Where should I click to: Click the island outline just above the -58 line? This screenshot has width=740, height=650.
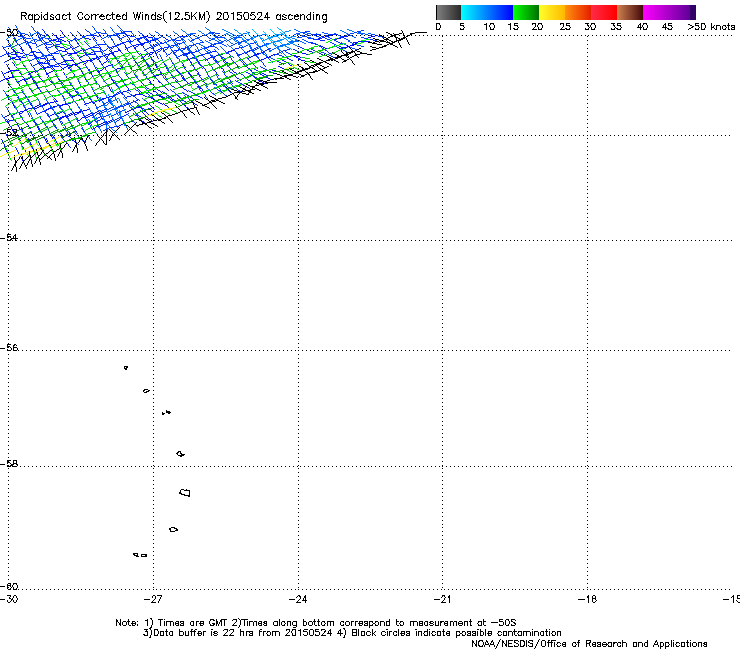click(x=180, y=454)
